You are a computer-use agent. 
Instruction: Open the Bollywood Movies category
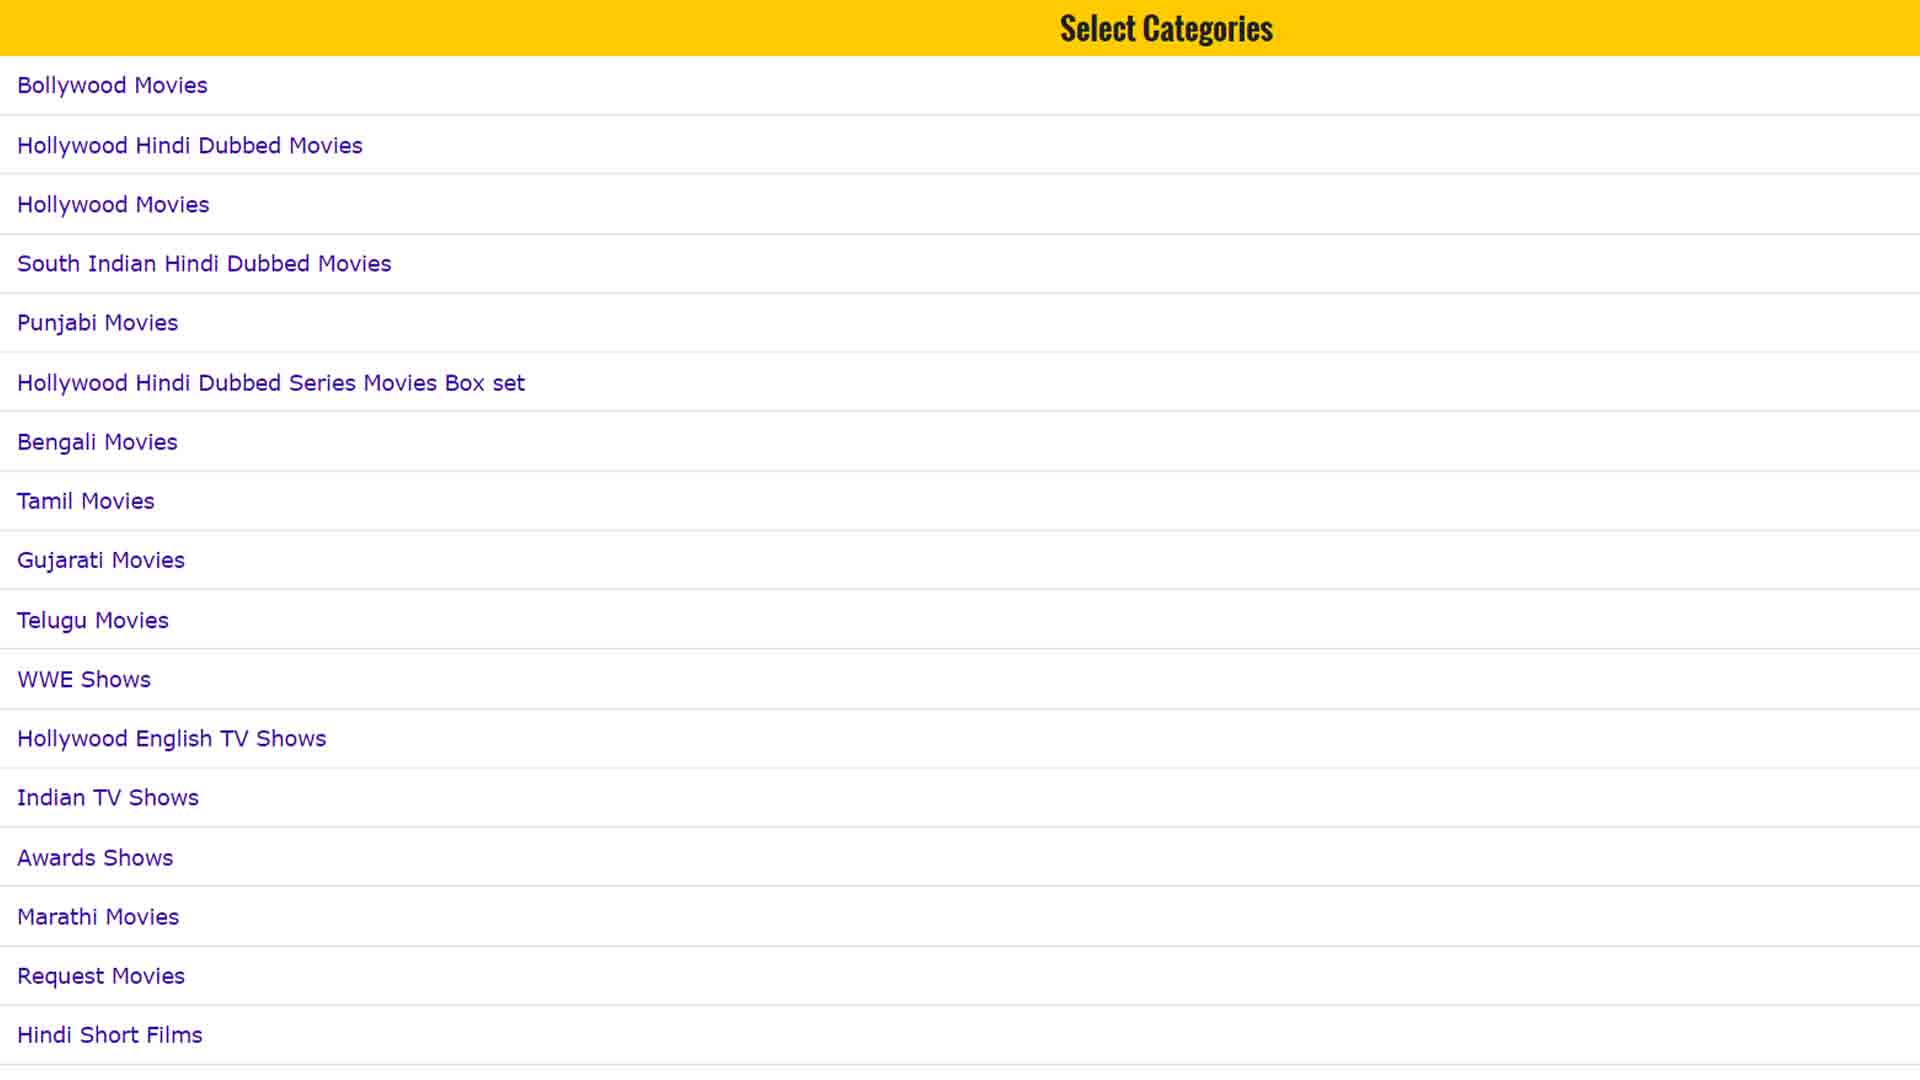click(112, 86)
